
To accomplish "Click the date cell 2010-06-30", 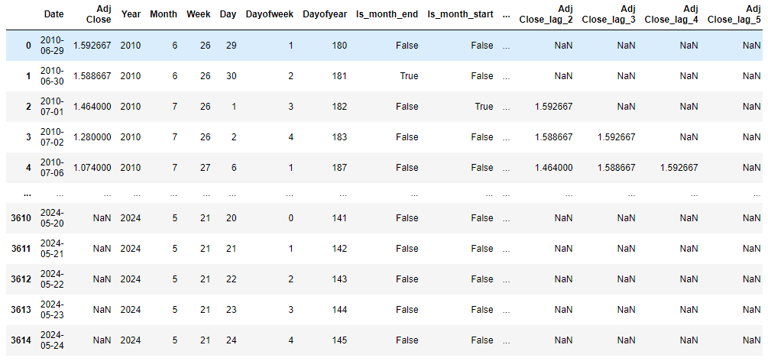I will pos(52,76).
